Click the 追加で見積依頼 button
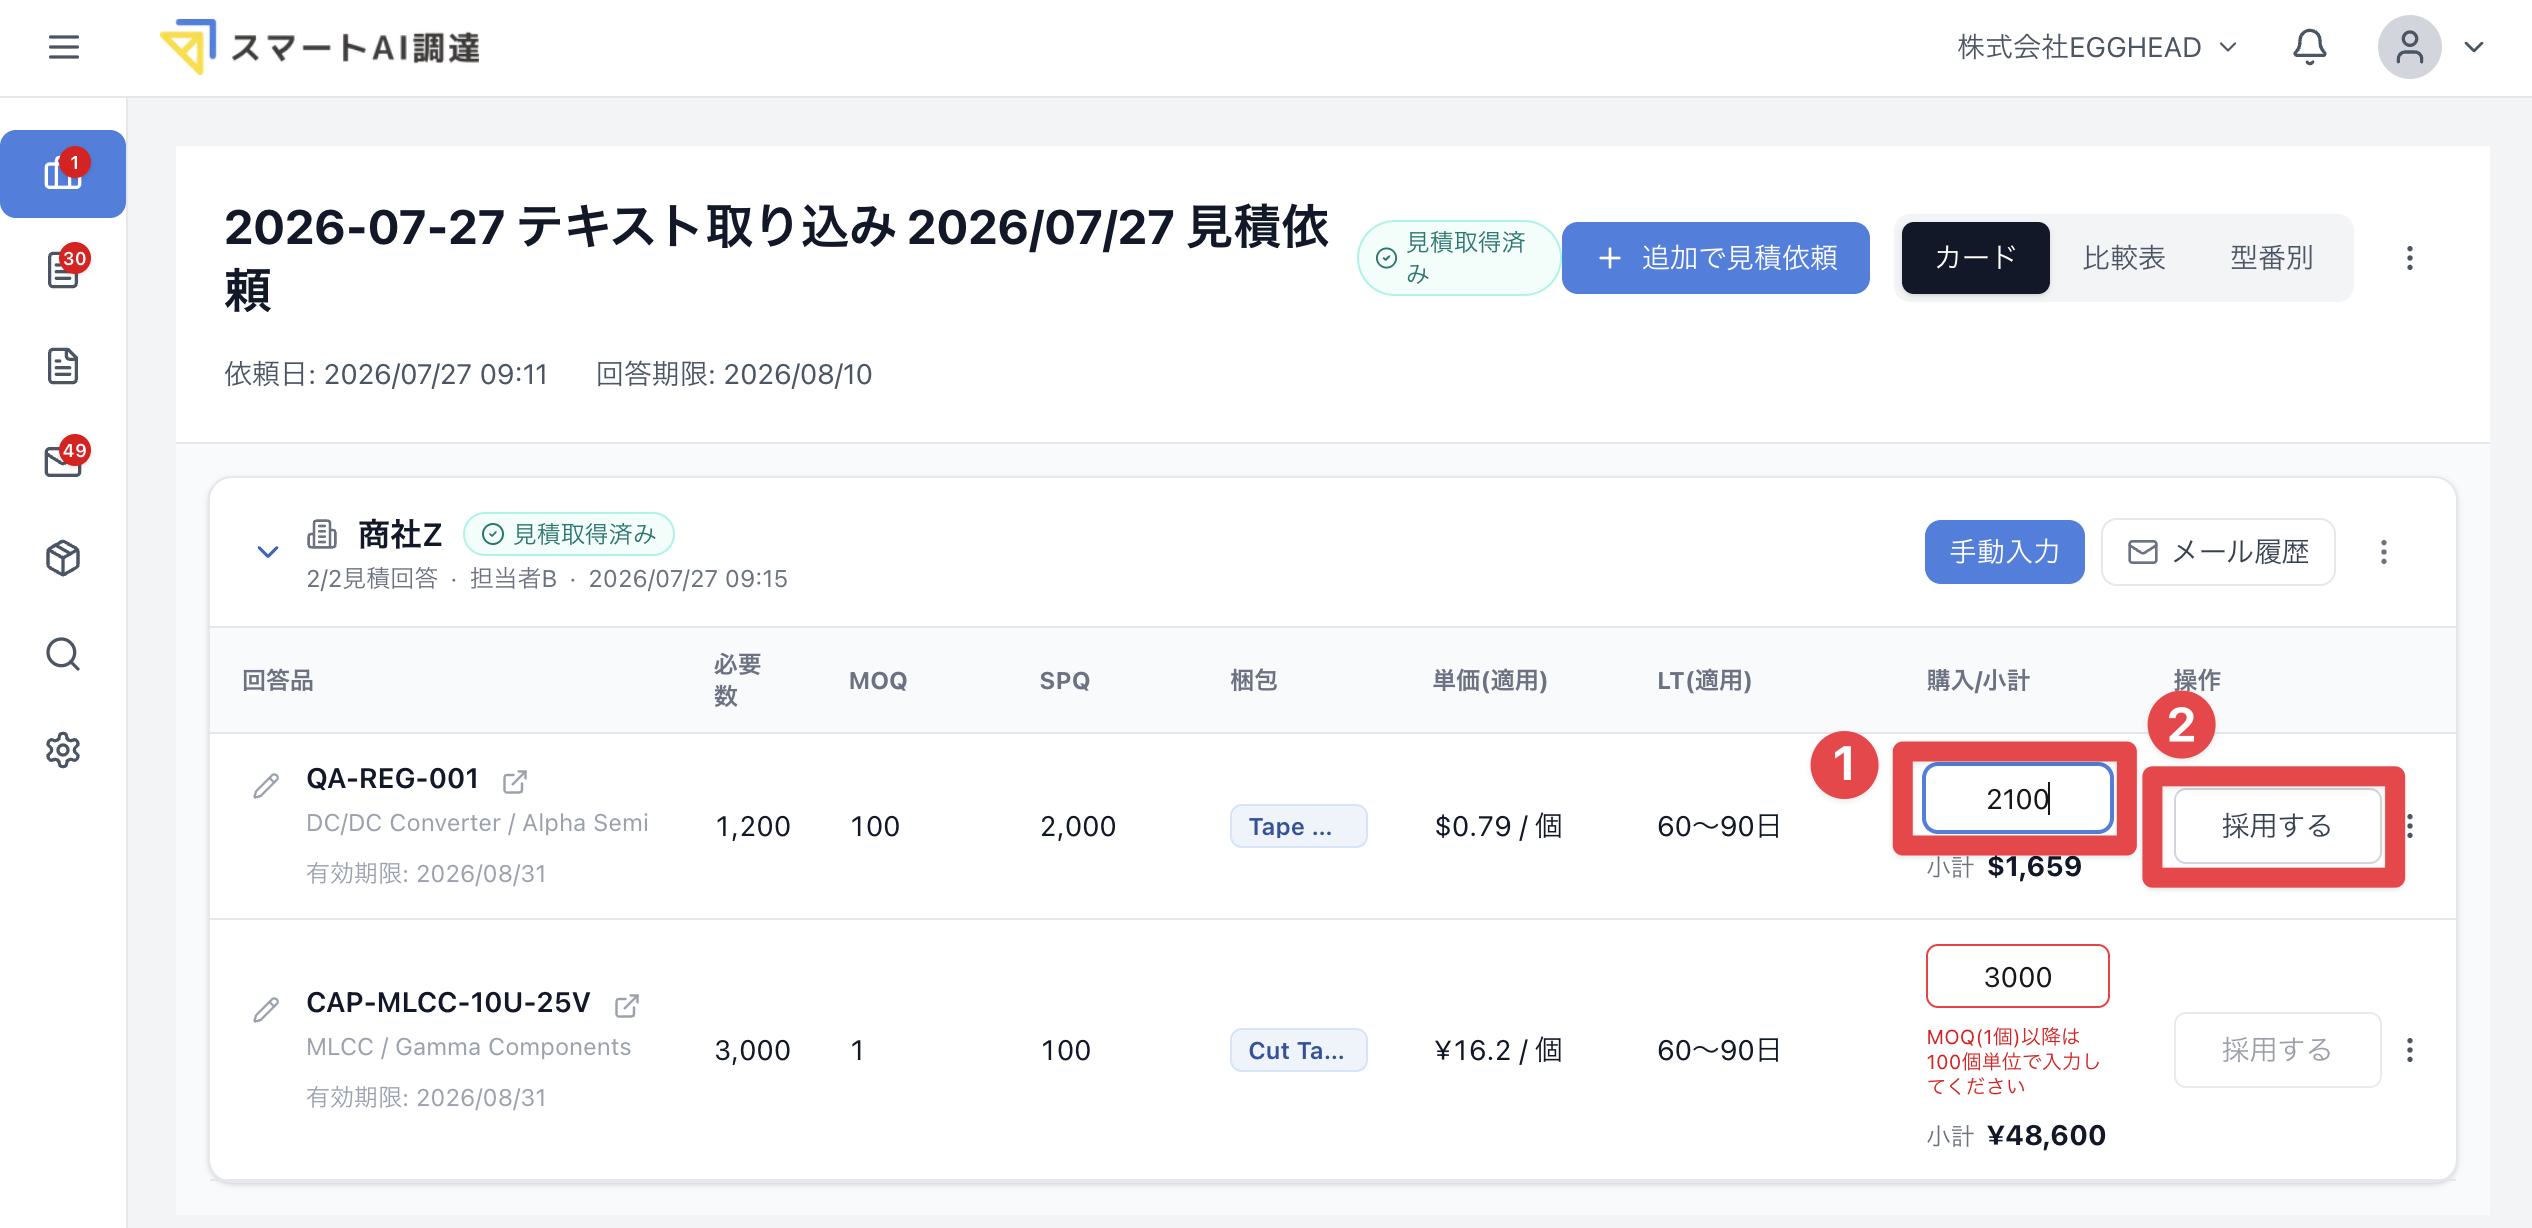 (1715, 258)
